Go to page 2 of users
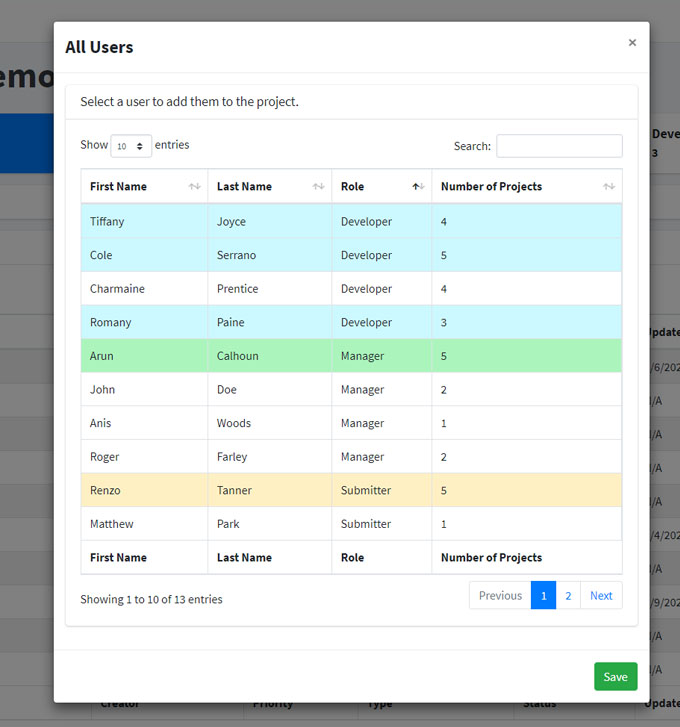Viewport: 680px width, 727px height. click(568, 595)
